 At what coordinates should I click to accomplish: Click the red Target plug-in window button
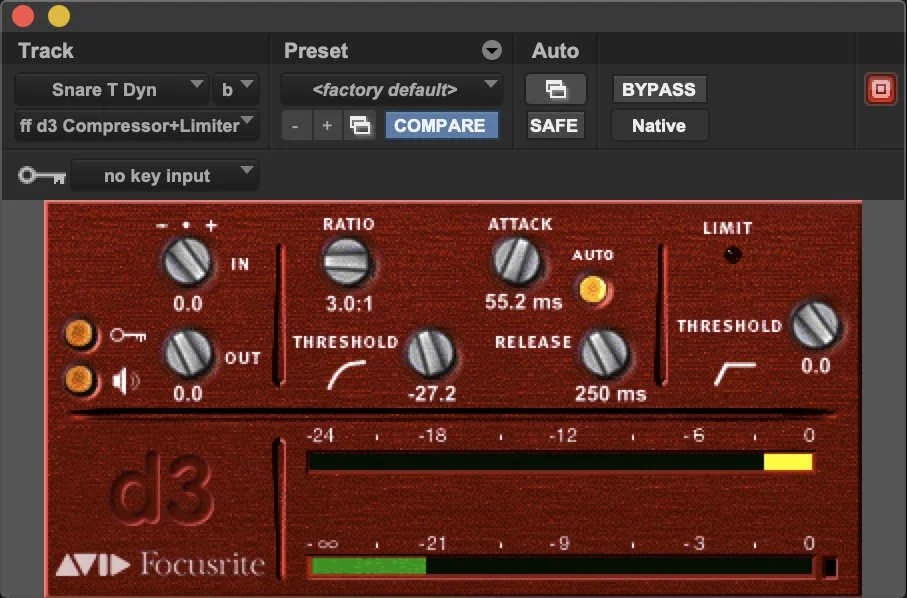880,90
